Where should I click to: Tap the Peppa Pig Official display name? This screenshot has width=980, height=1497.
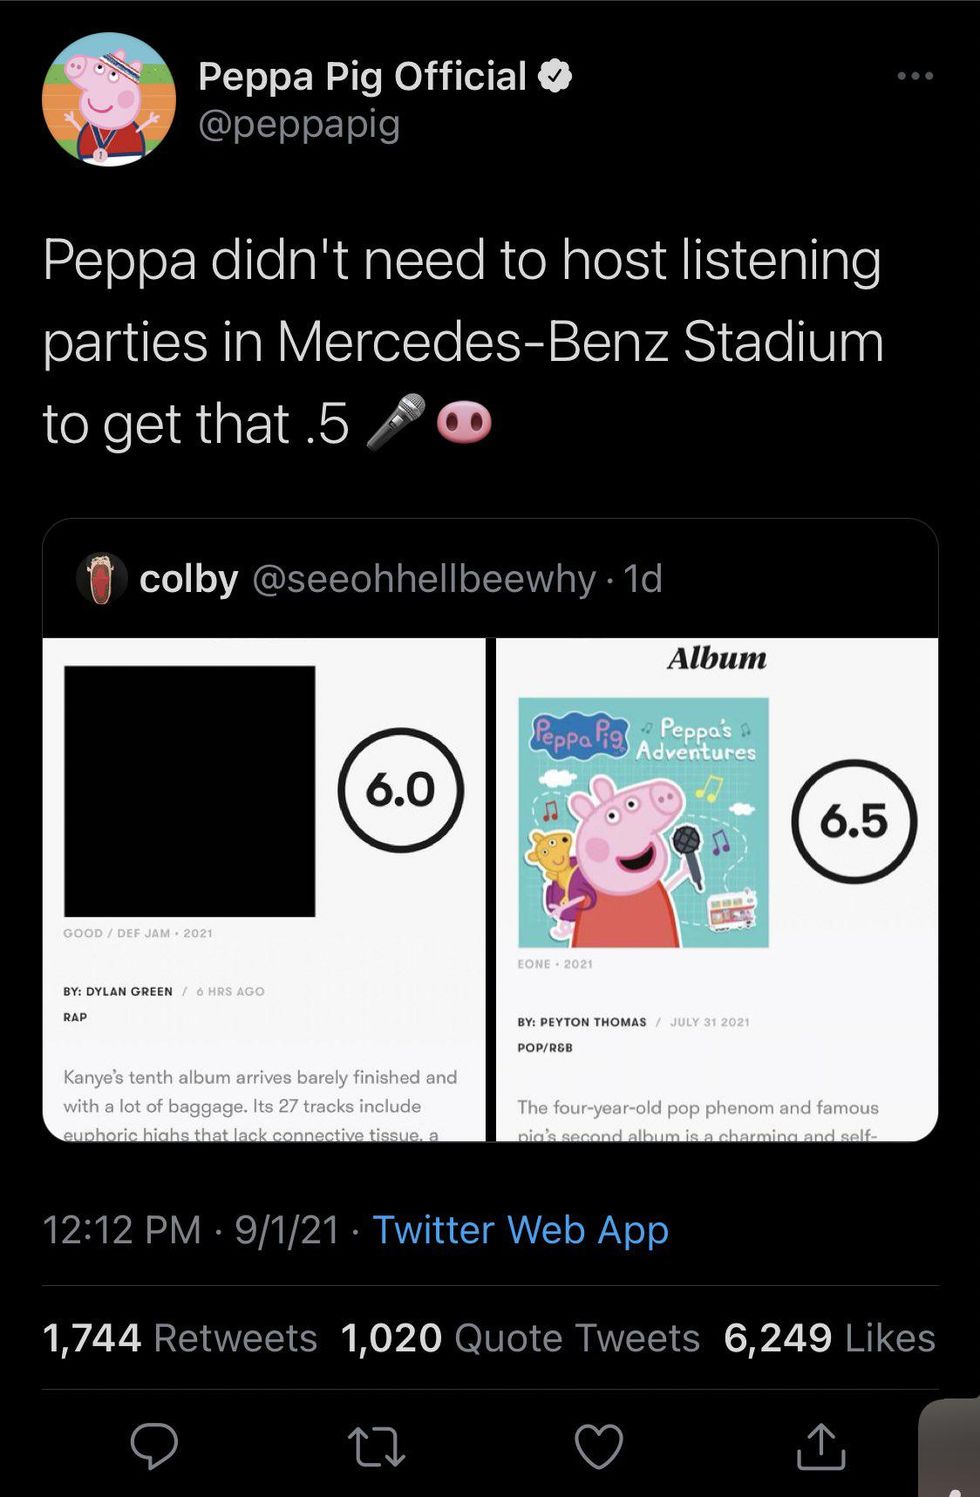[362, 76]
